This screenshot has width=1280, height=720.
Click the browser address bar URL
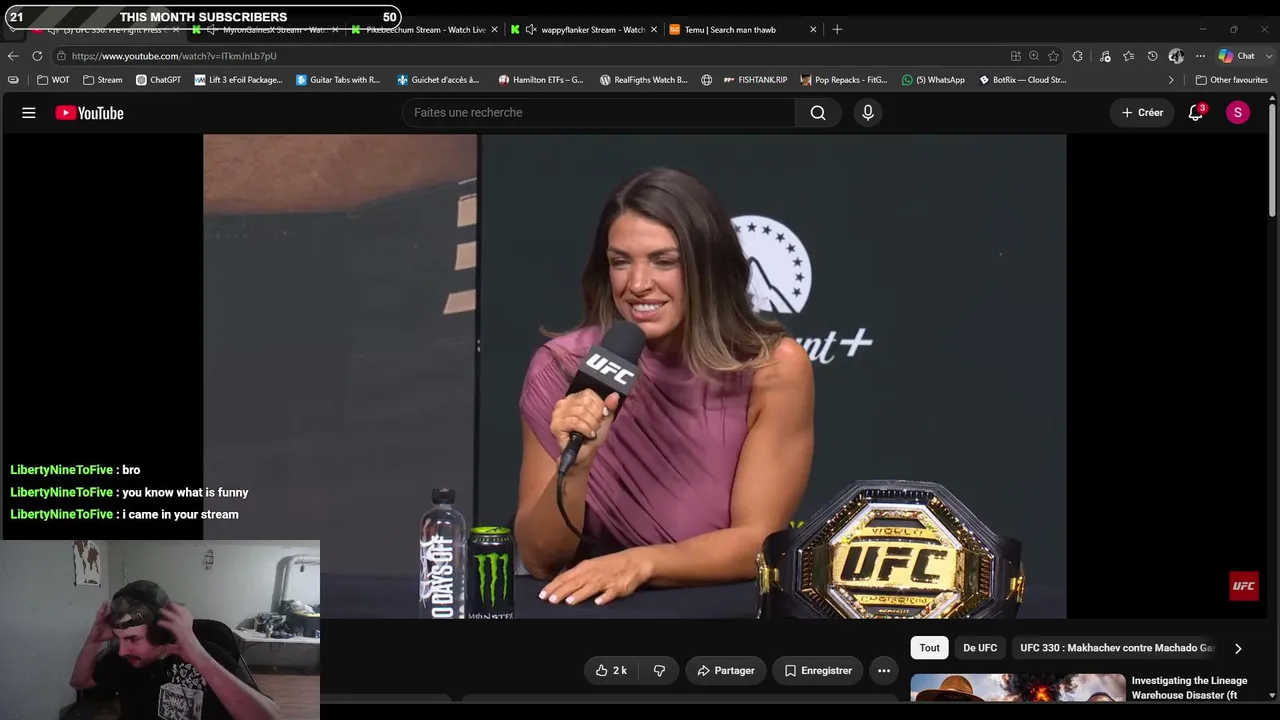(174, 56)
